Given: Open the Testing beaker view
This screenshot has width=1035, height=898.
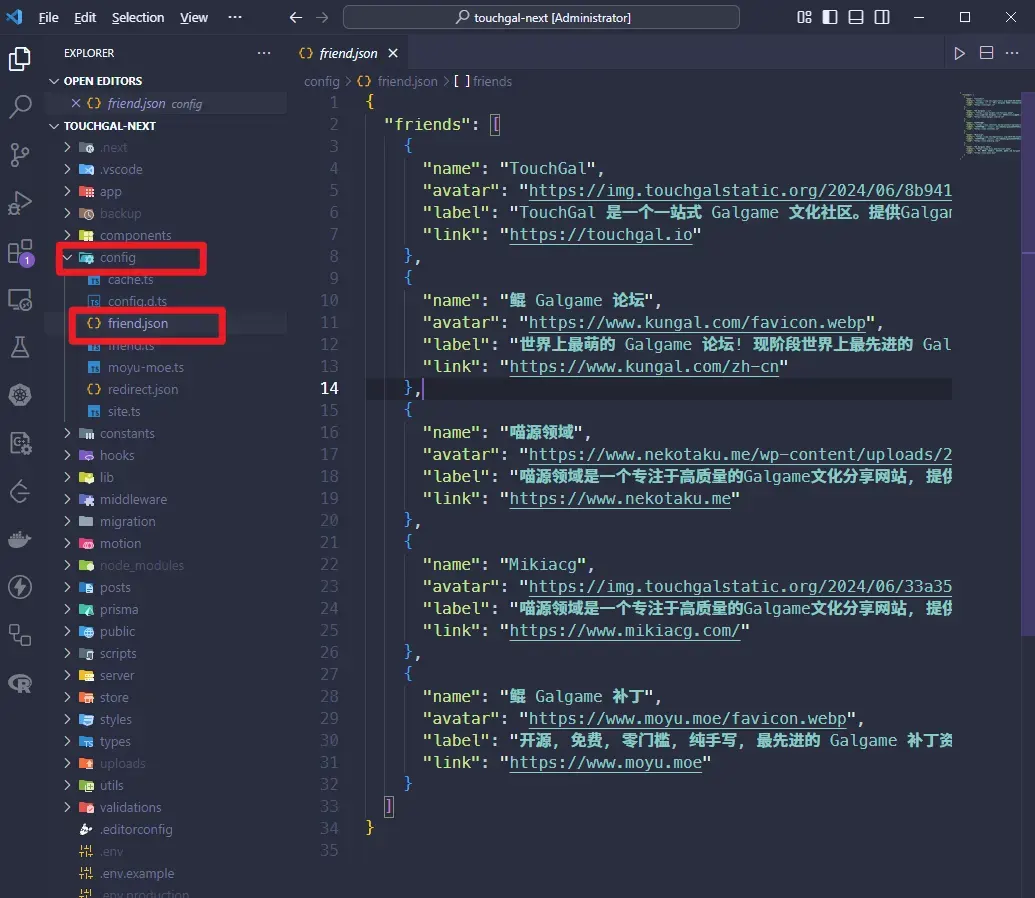Looking at the screenshot, I should [x=20, y=347].
